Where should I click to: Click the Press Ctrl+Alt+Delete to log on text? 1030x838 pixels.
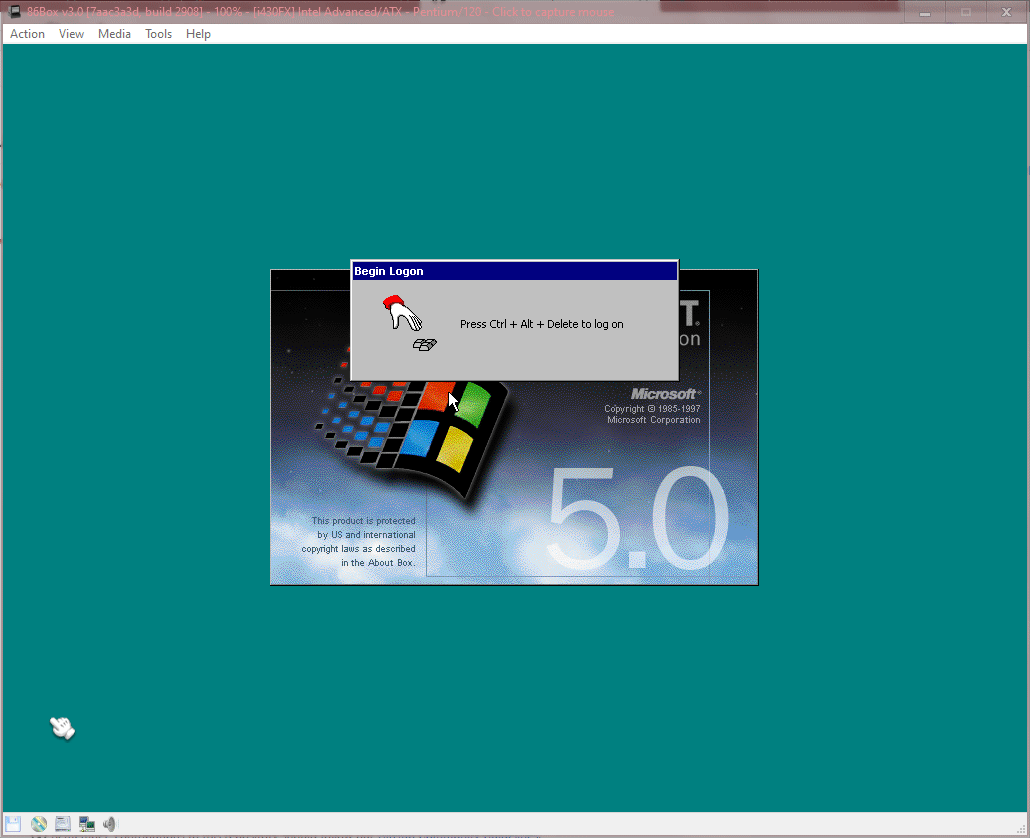tap(541, 324)
